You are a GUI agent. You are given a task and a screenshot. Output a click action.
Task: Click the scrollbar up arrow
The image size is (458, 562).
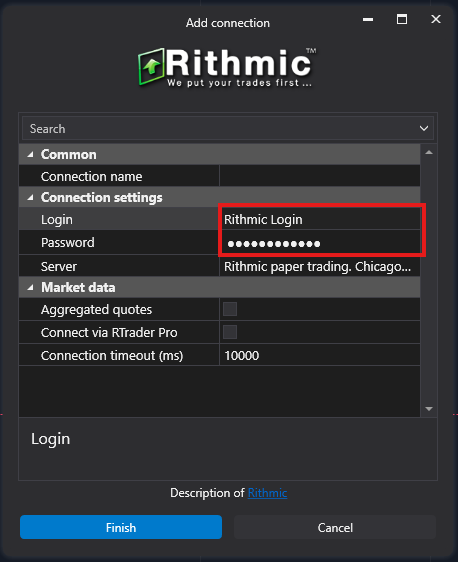(429, 153)
